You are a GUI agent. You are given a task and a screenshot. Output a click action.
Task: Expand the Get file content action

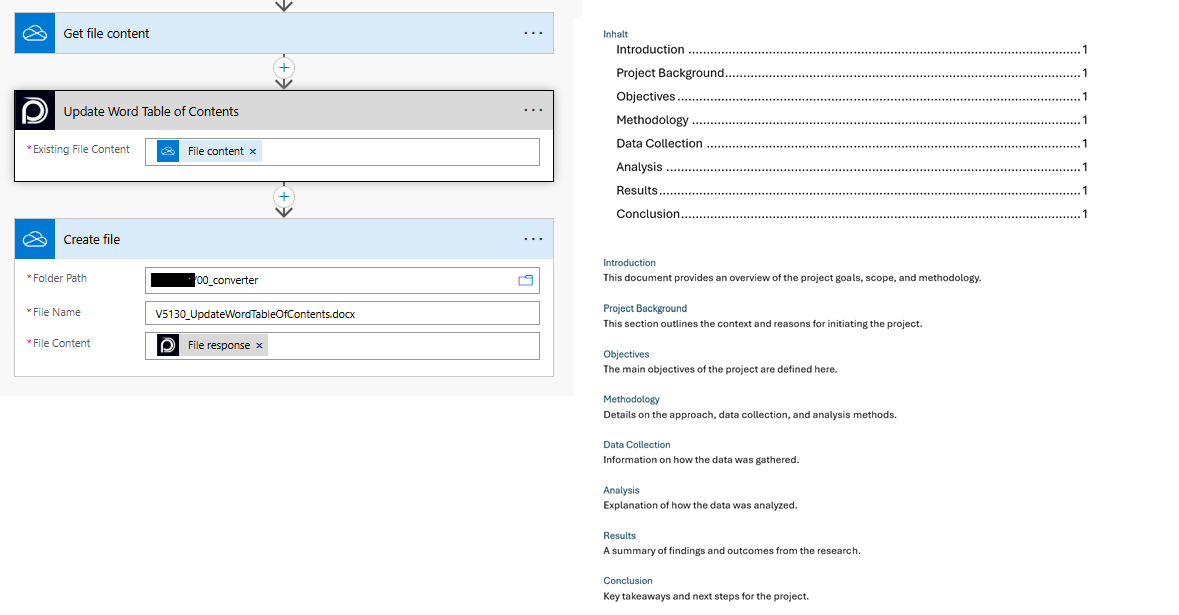coord(280,33)
